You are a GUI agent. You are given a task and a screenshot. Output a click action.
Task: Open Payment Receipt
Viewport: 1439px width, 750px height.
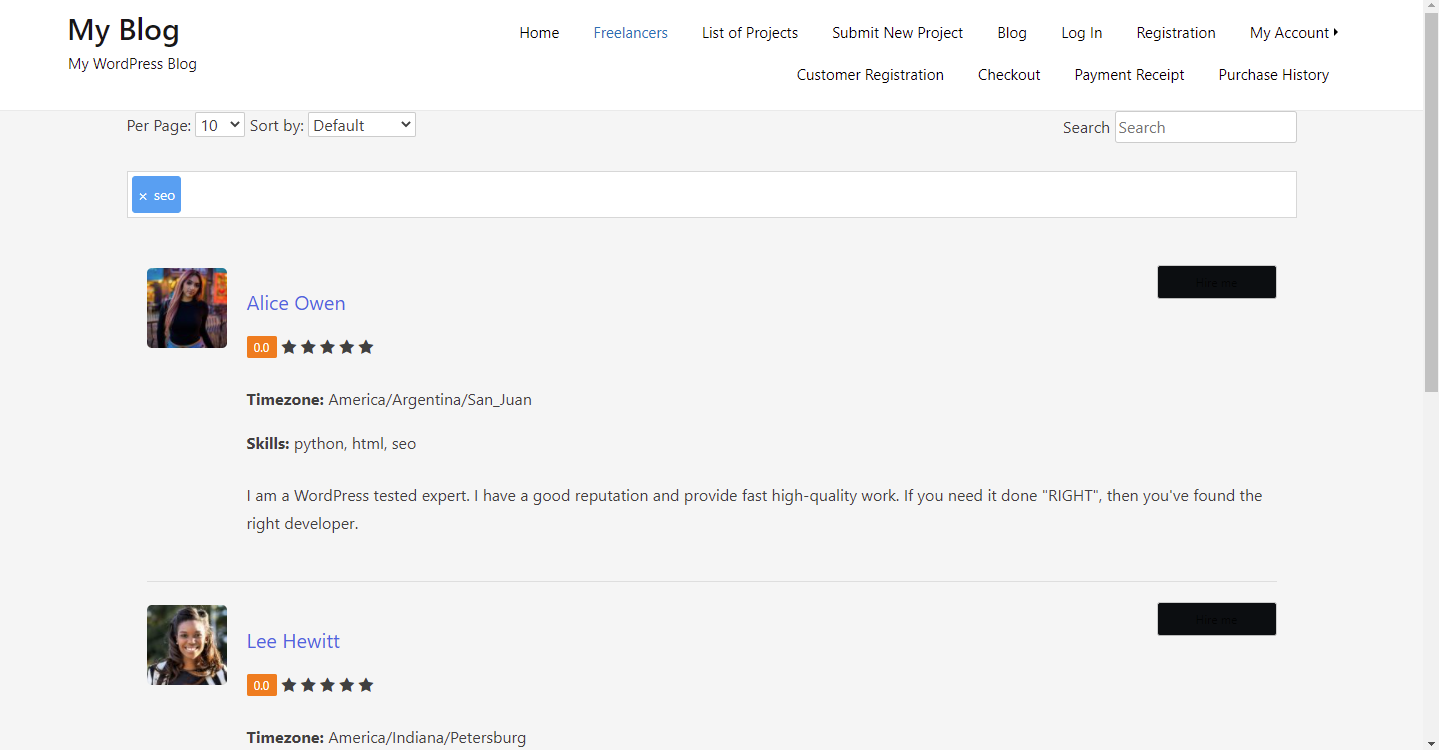[1129, 75]
